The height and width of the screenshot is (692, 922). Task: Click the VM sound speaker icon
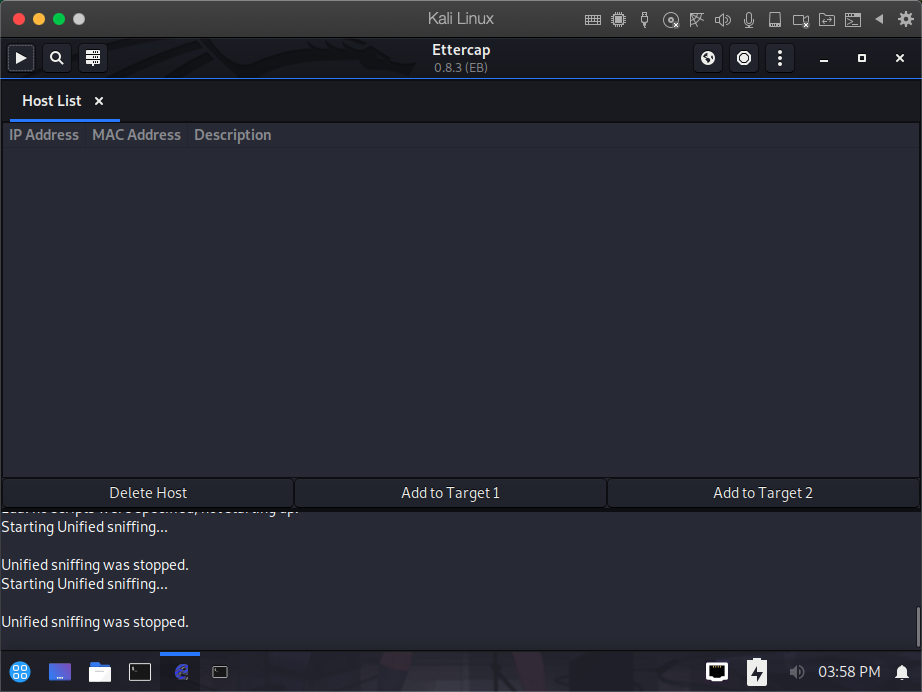[x=723, y=19]
